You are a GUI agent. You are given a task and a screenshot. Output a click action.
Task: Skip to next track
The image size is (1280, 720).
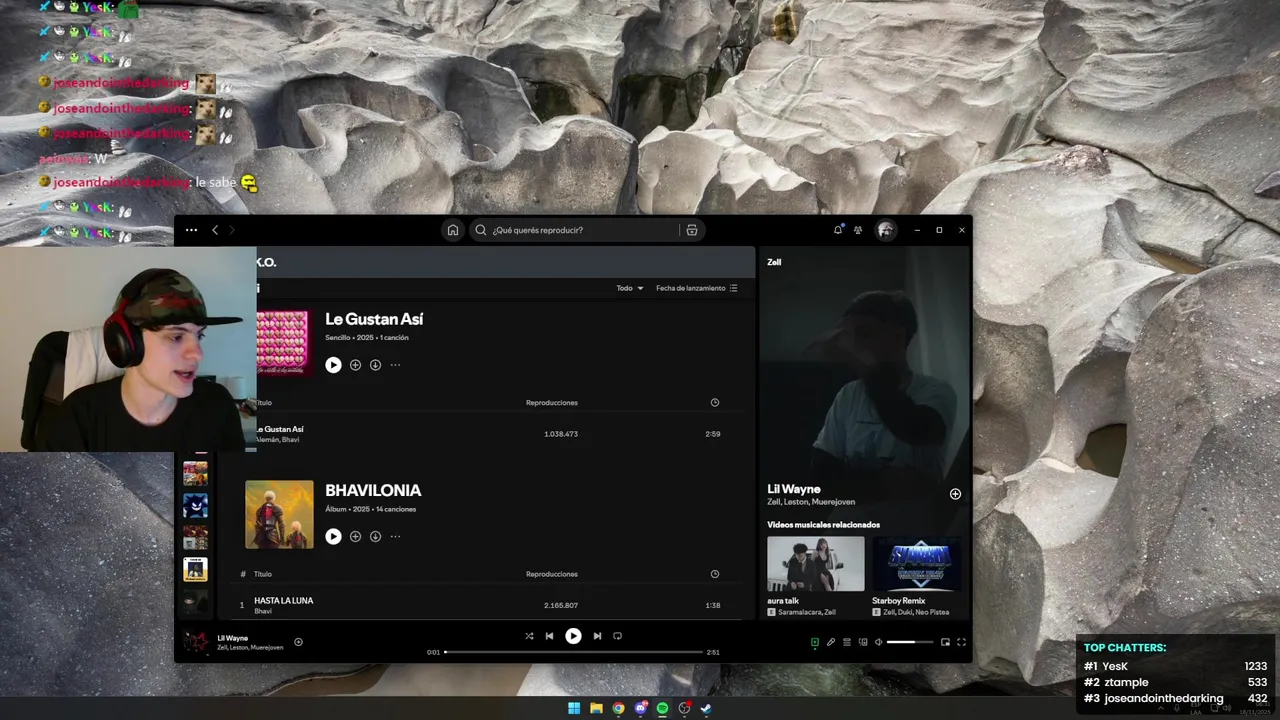(597, 636)
